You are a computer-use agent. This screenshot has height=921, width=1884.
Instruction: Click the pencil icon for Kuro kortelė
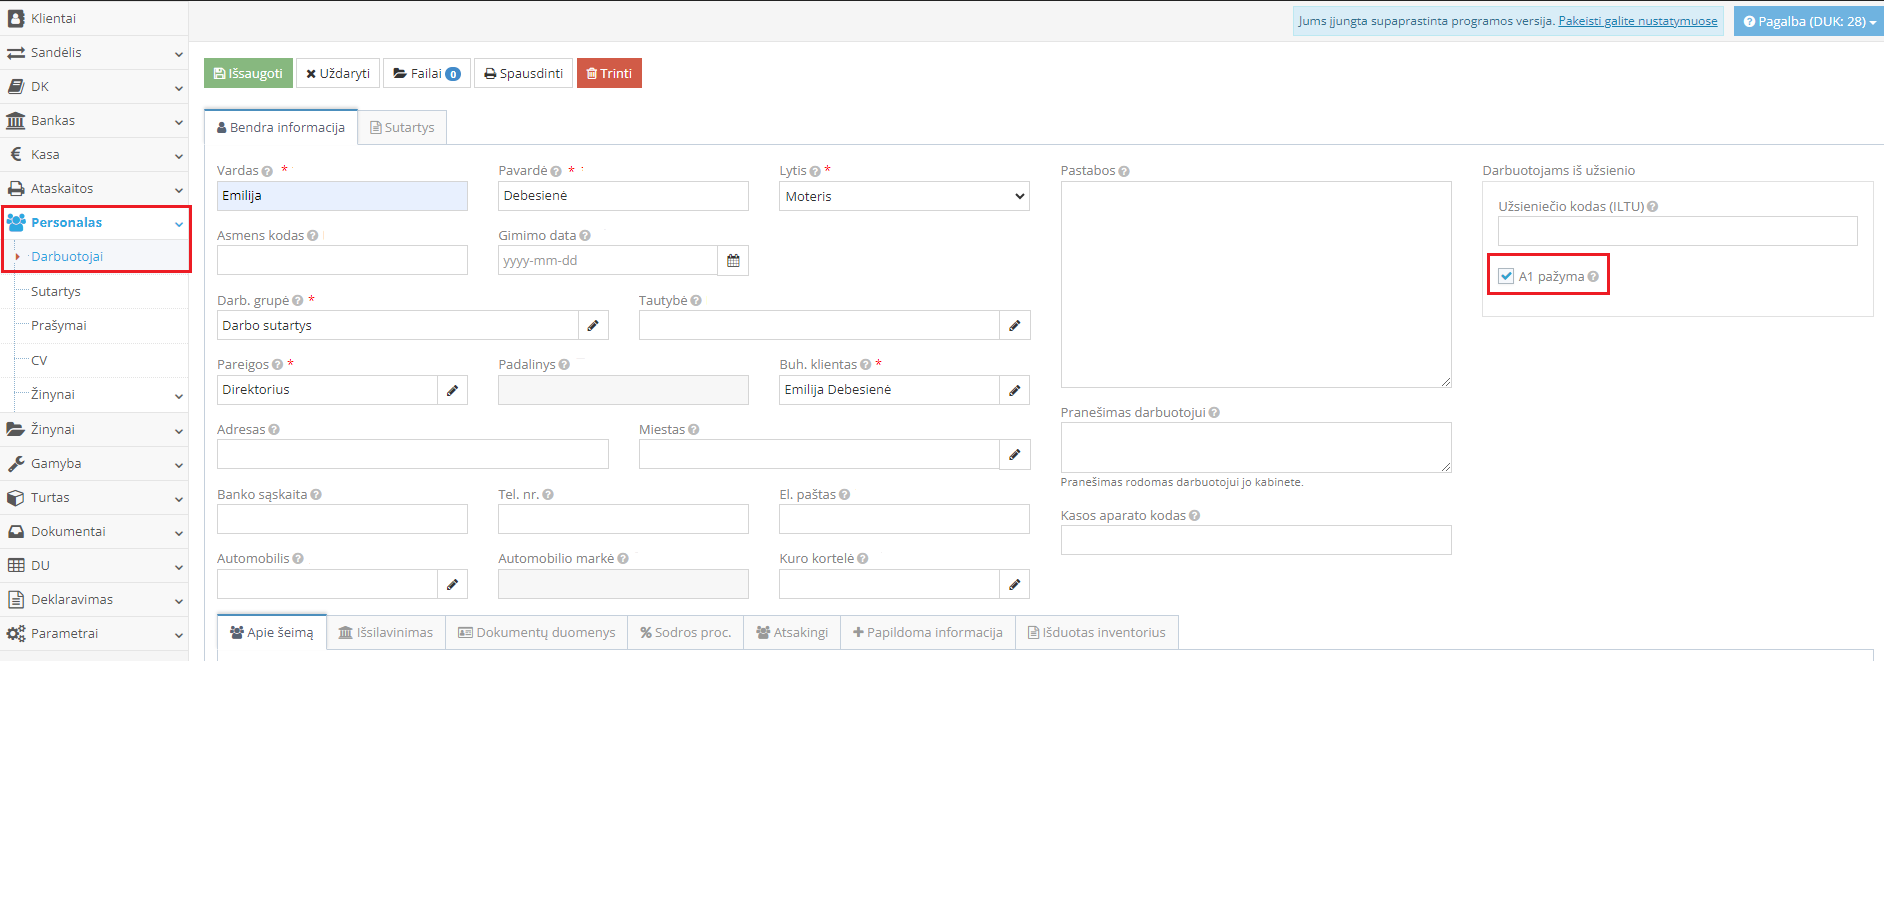1015,584
